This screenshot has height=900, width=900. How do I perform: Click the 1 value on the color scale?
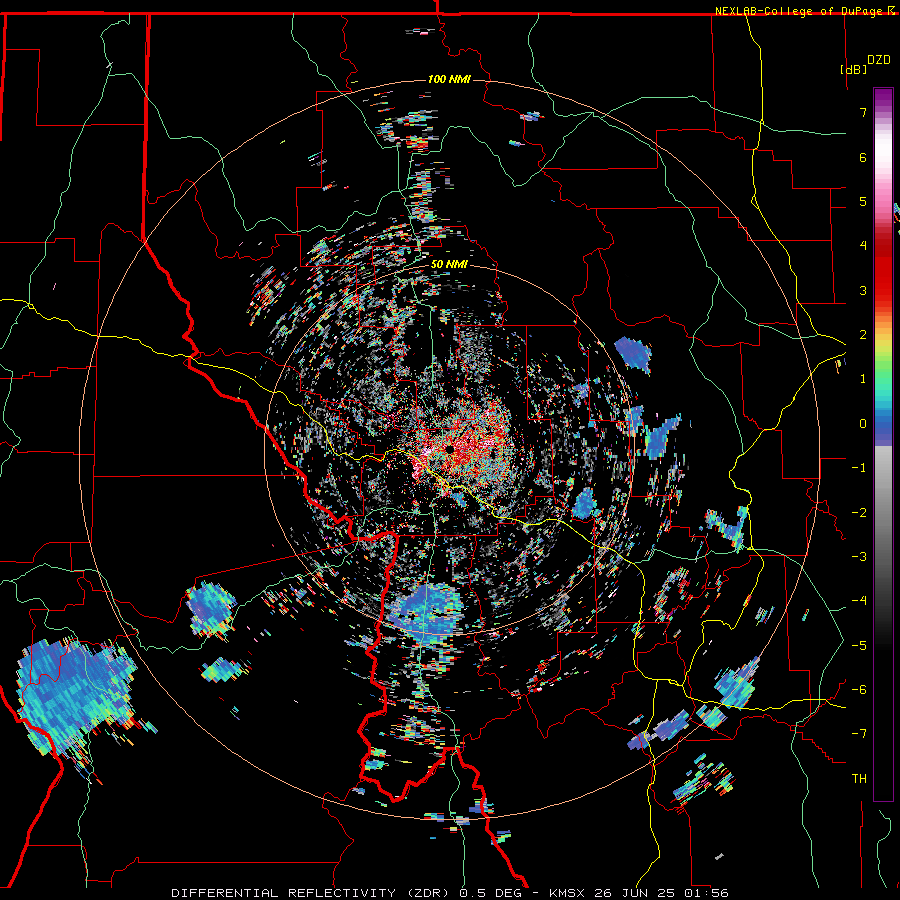click(x=863, y=379)
